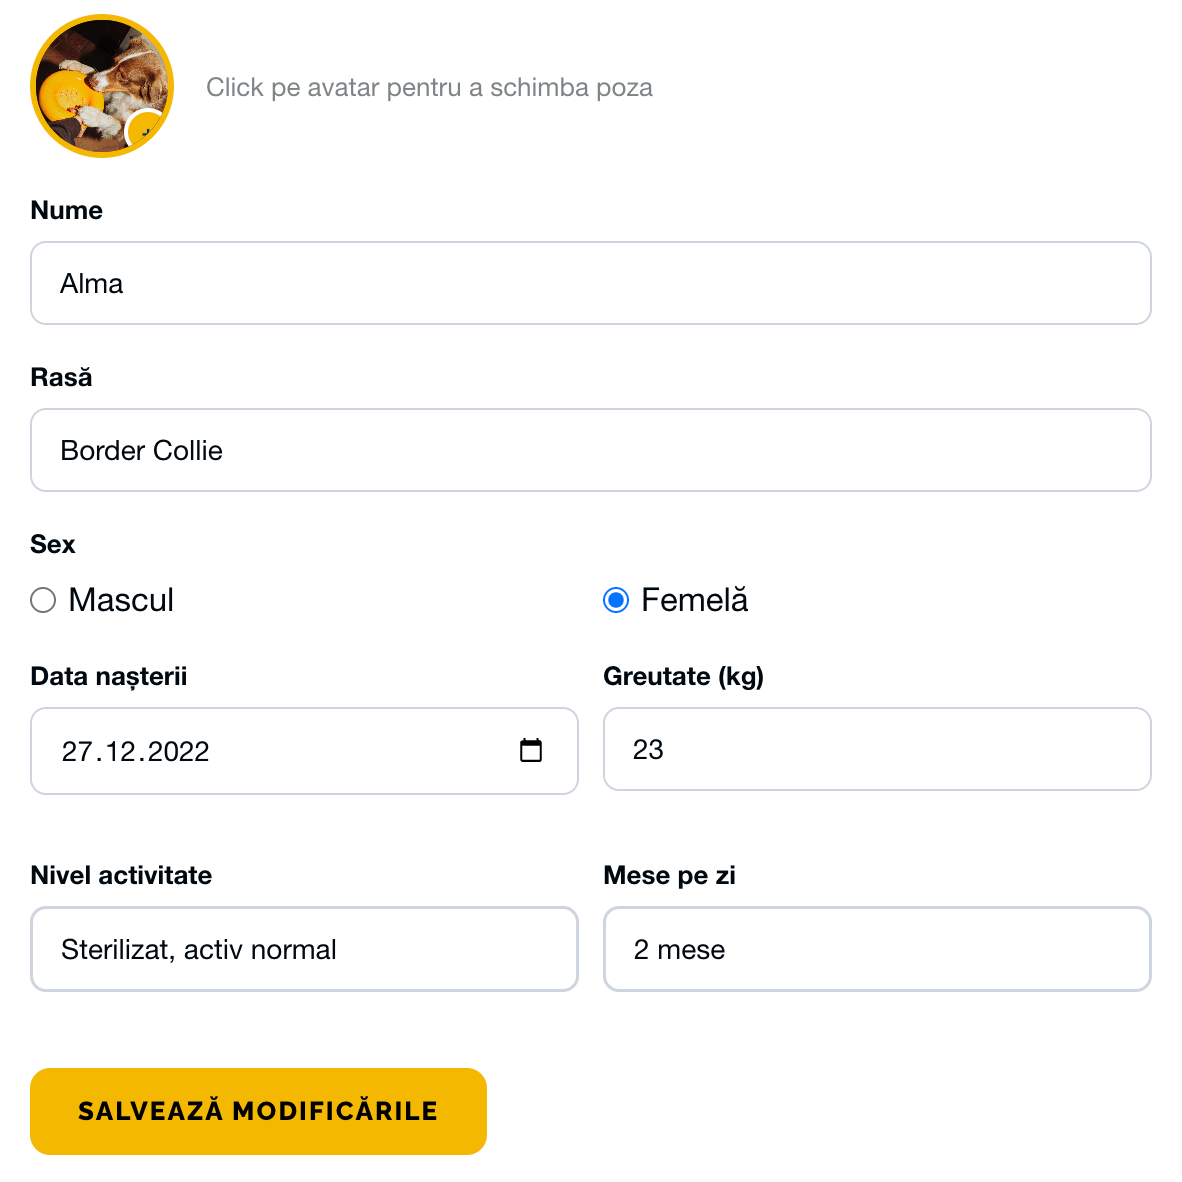
Task: Click the Greutate (kg) weight field
Action: [x=877, y=749]
